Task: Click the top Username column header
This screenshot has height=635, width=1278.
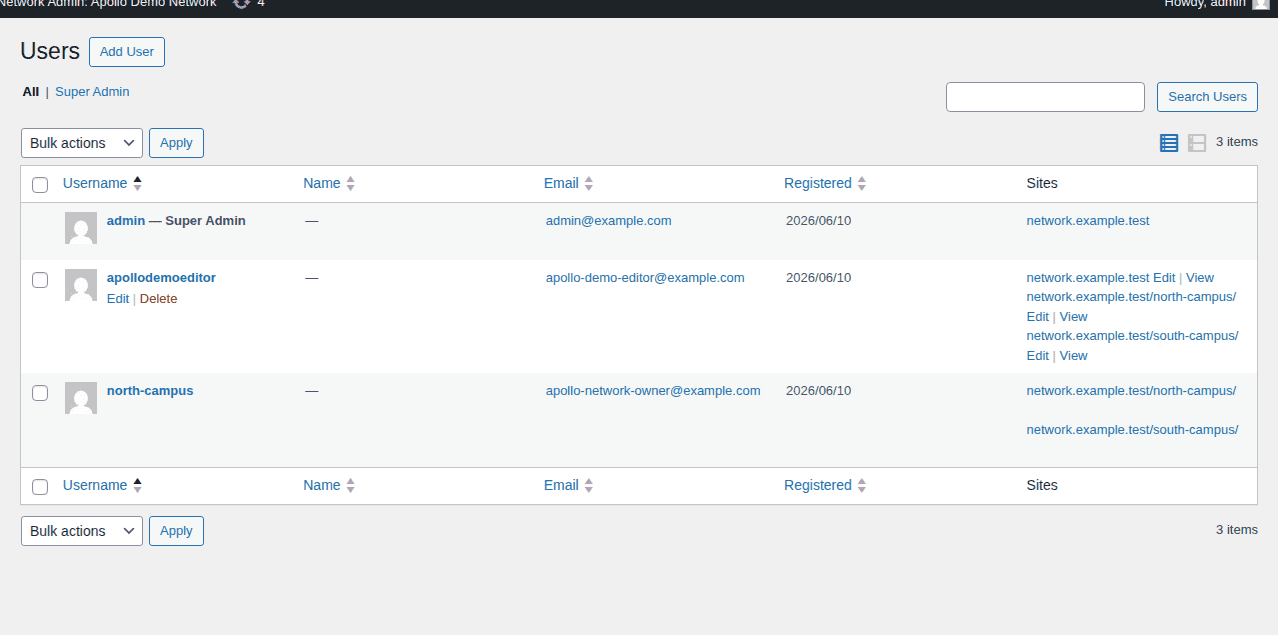Action: click(x=95, y=183)
